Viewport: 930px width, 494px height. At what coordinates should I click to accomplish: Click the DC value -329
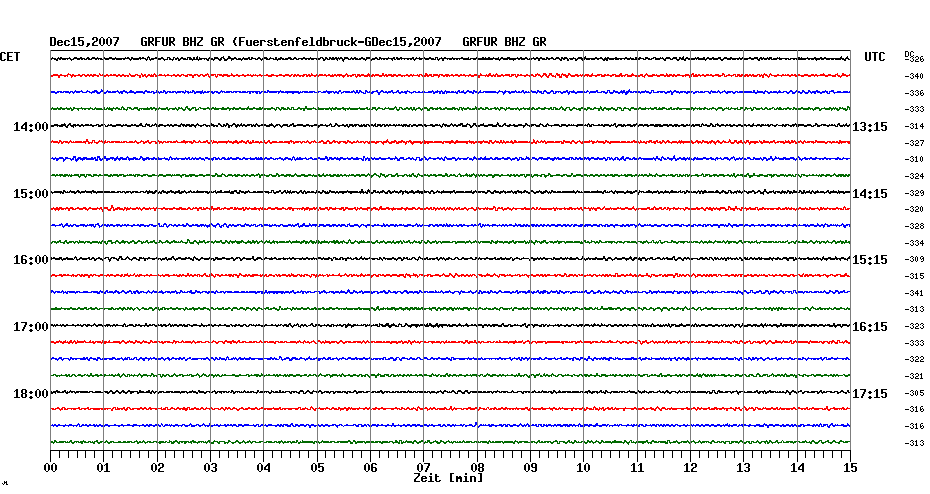coord(914,193)
